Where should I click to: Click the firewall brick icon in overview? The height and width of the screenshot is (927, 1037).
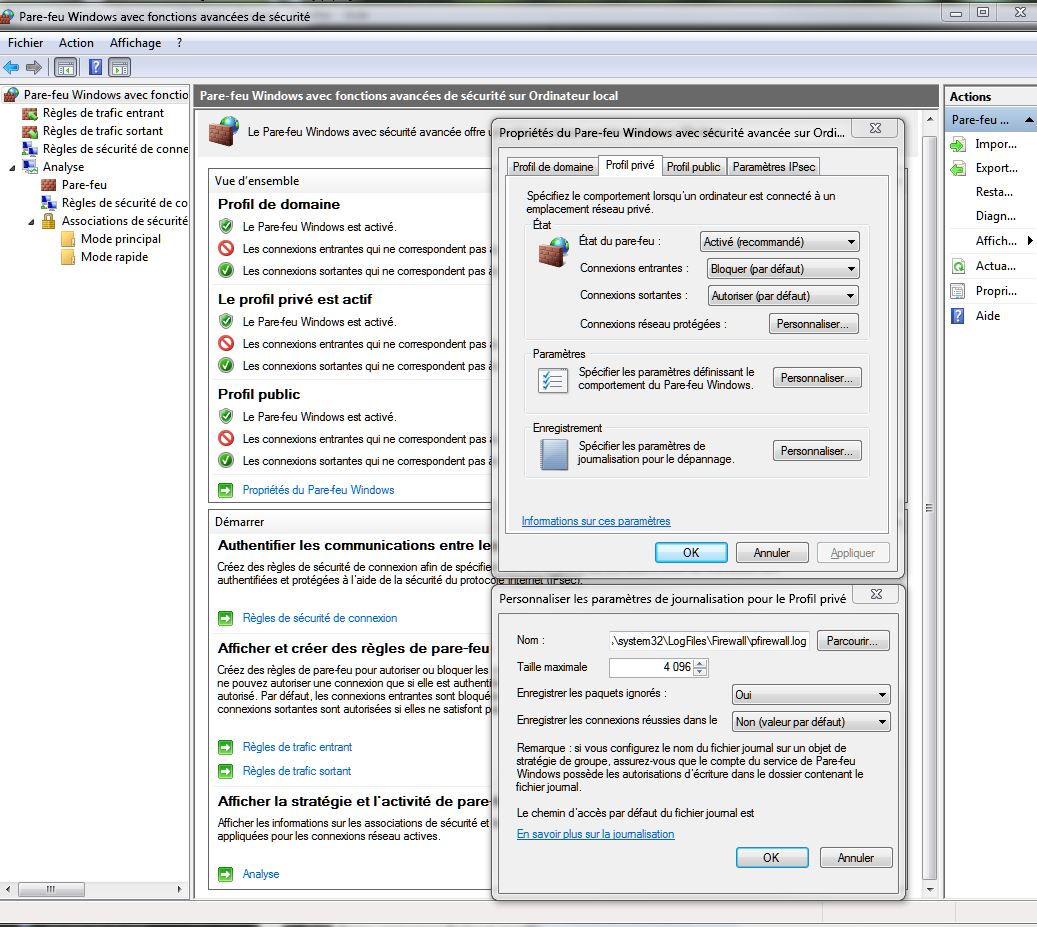point(224,132)
